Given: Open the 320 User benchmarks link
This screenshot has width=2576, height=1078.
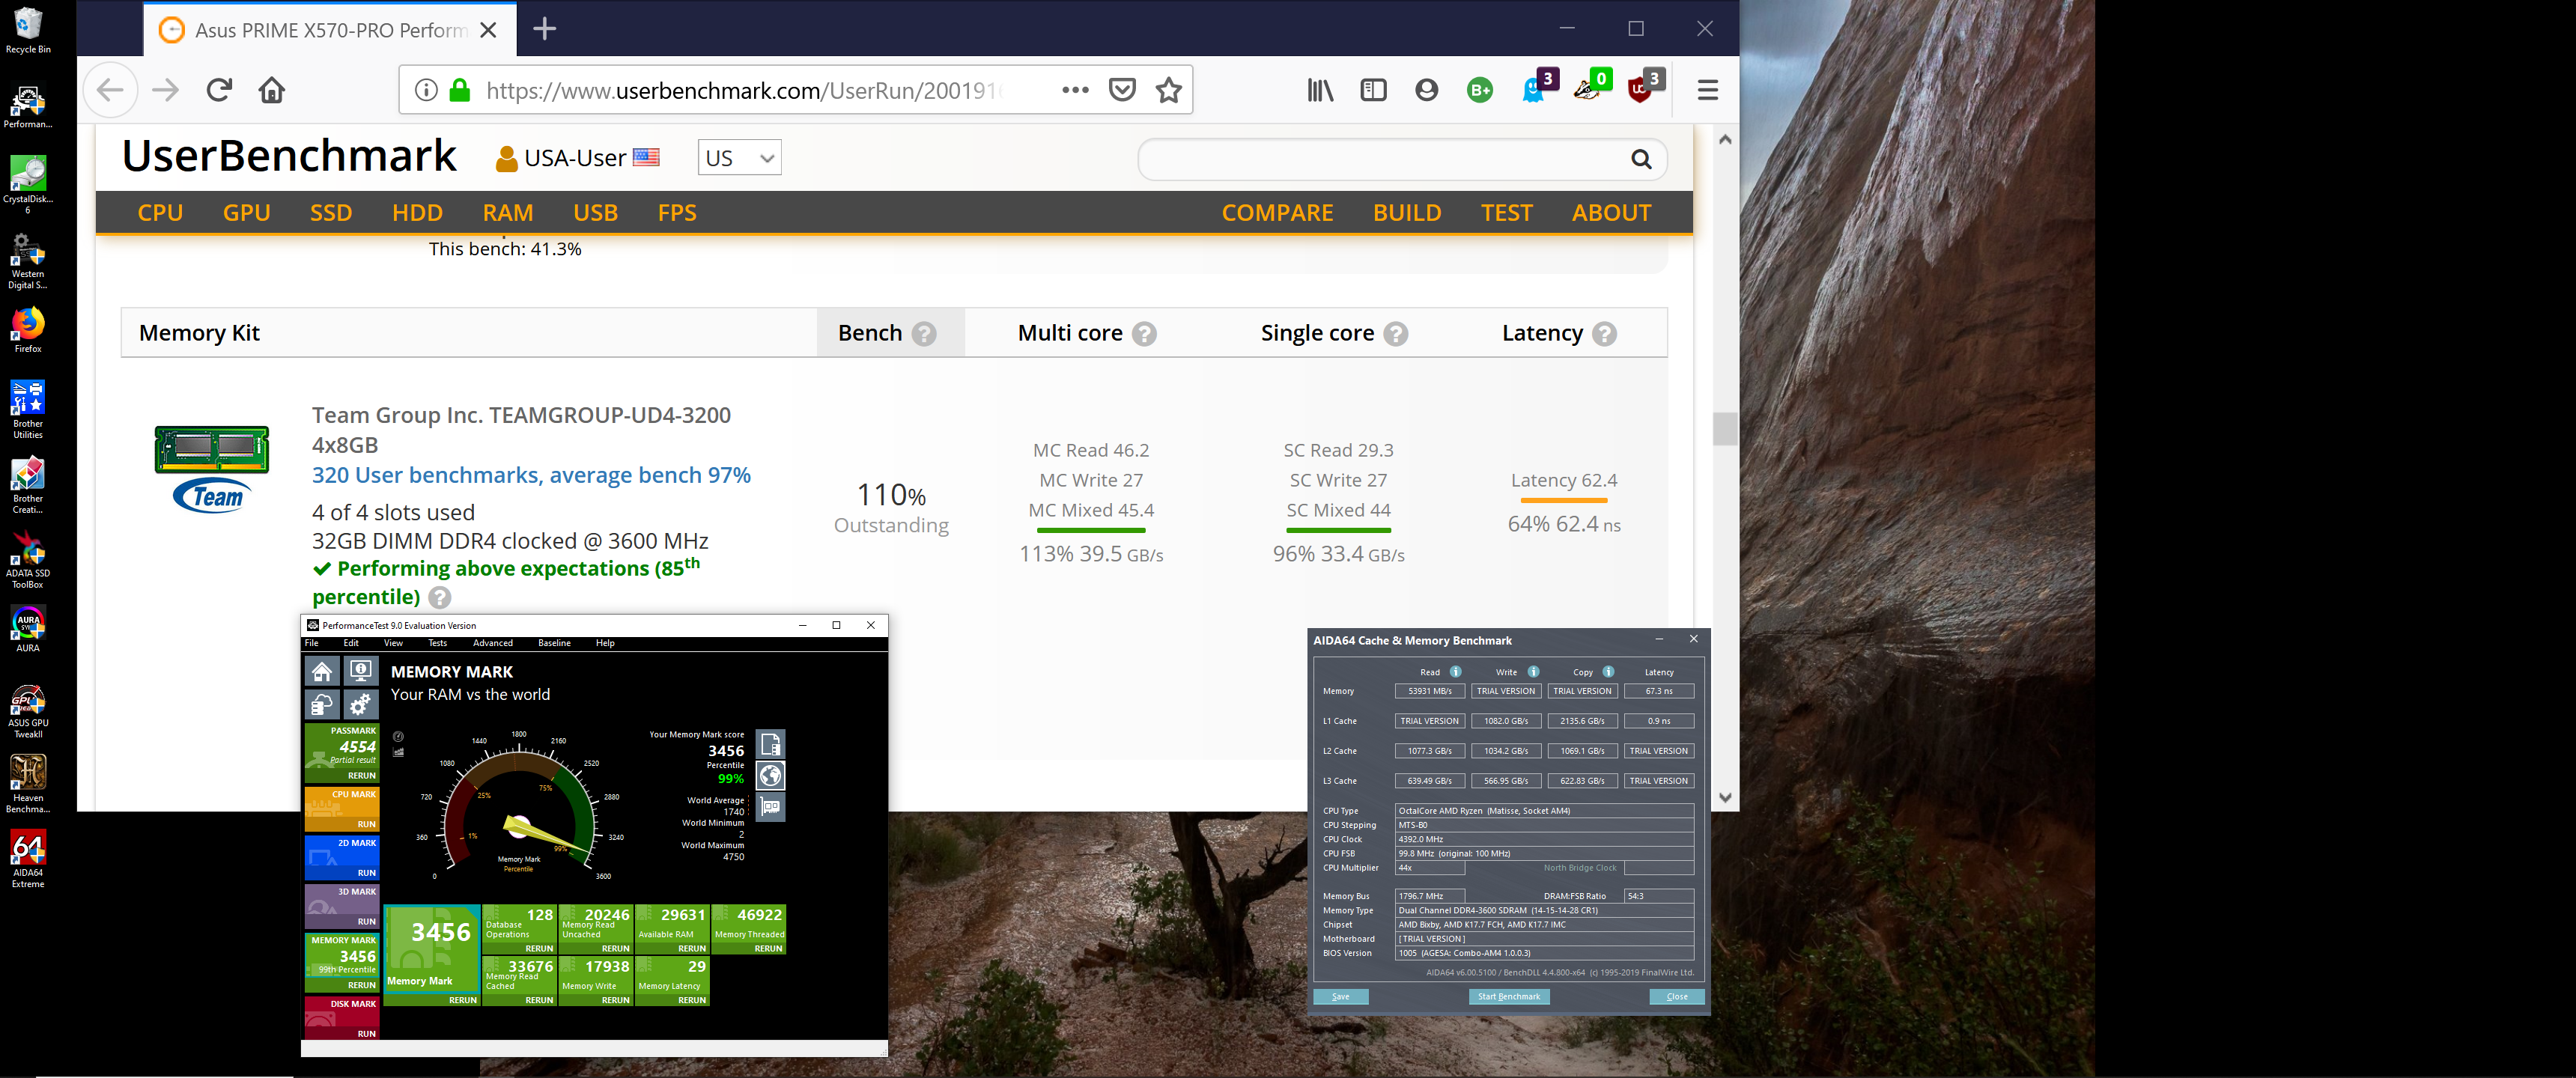Looking at the screenshot, I should click(531, 475).
